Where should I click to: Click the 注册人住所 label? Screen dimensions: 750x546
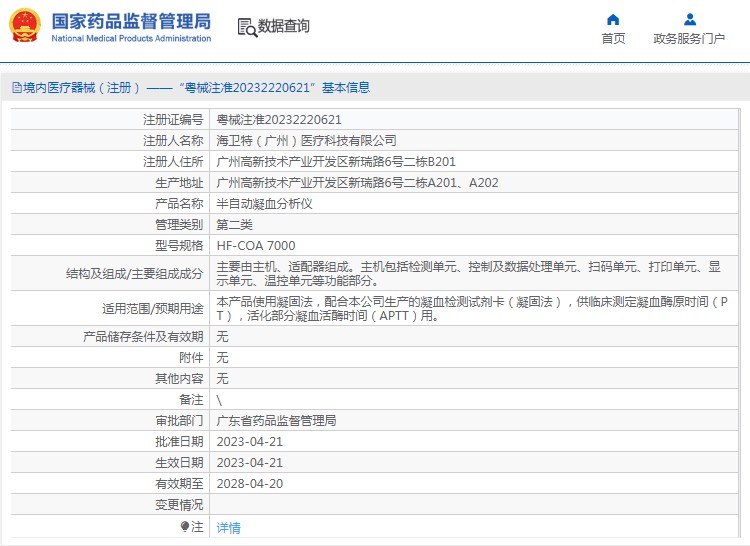pos(173,162)
